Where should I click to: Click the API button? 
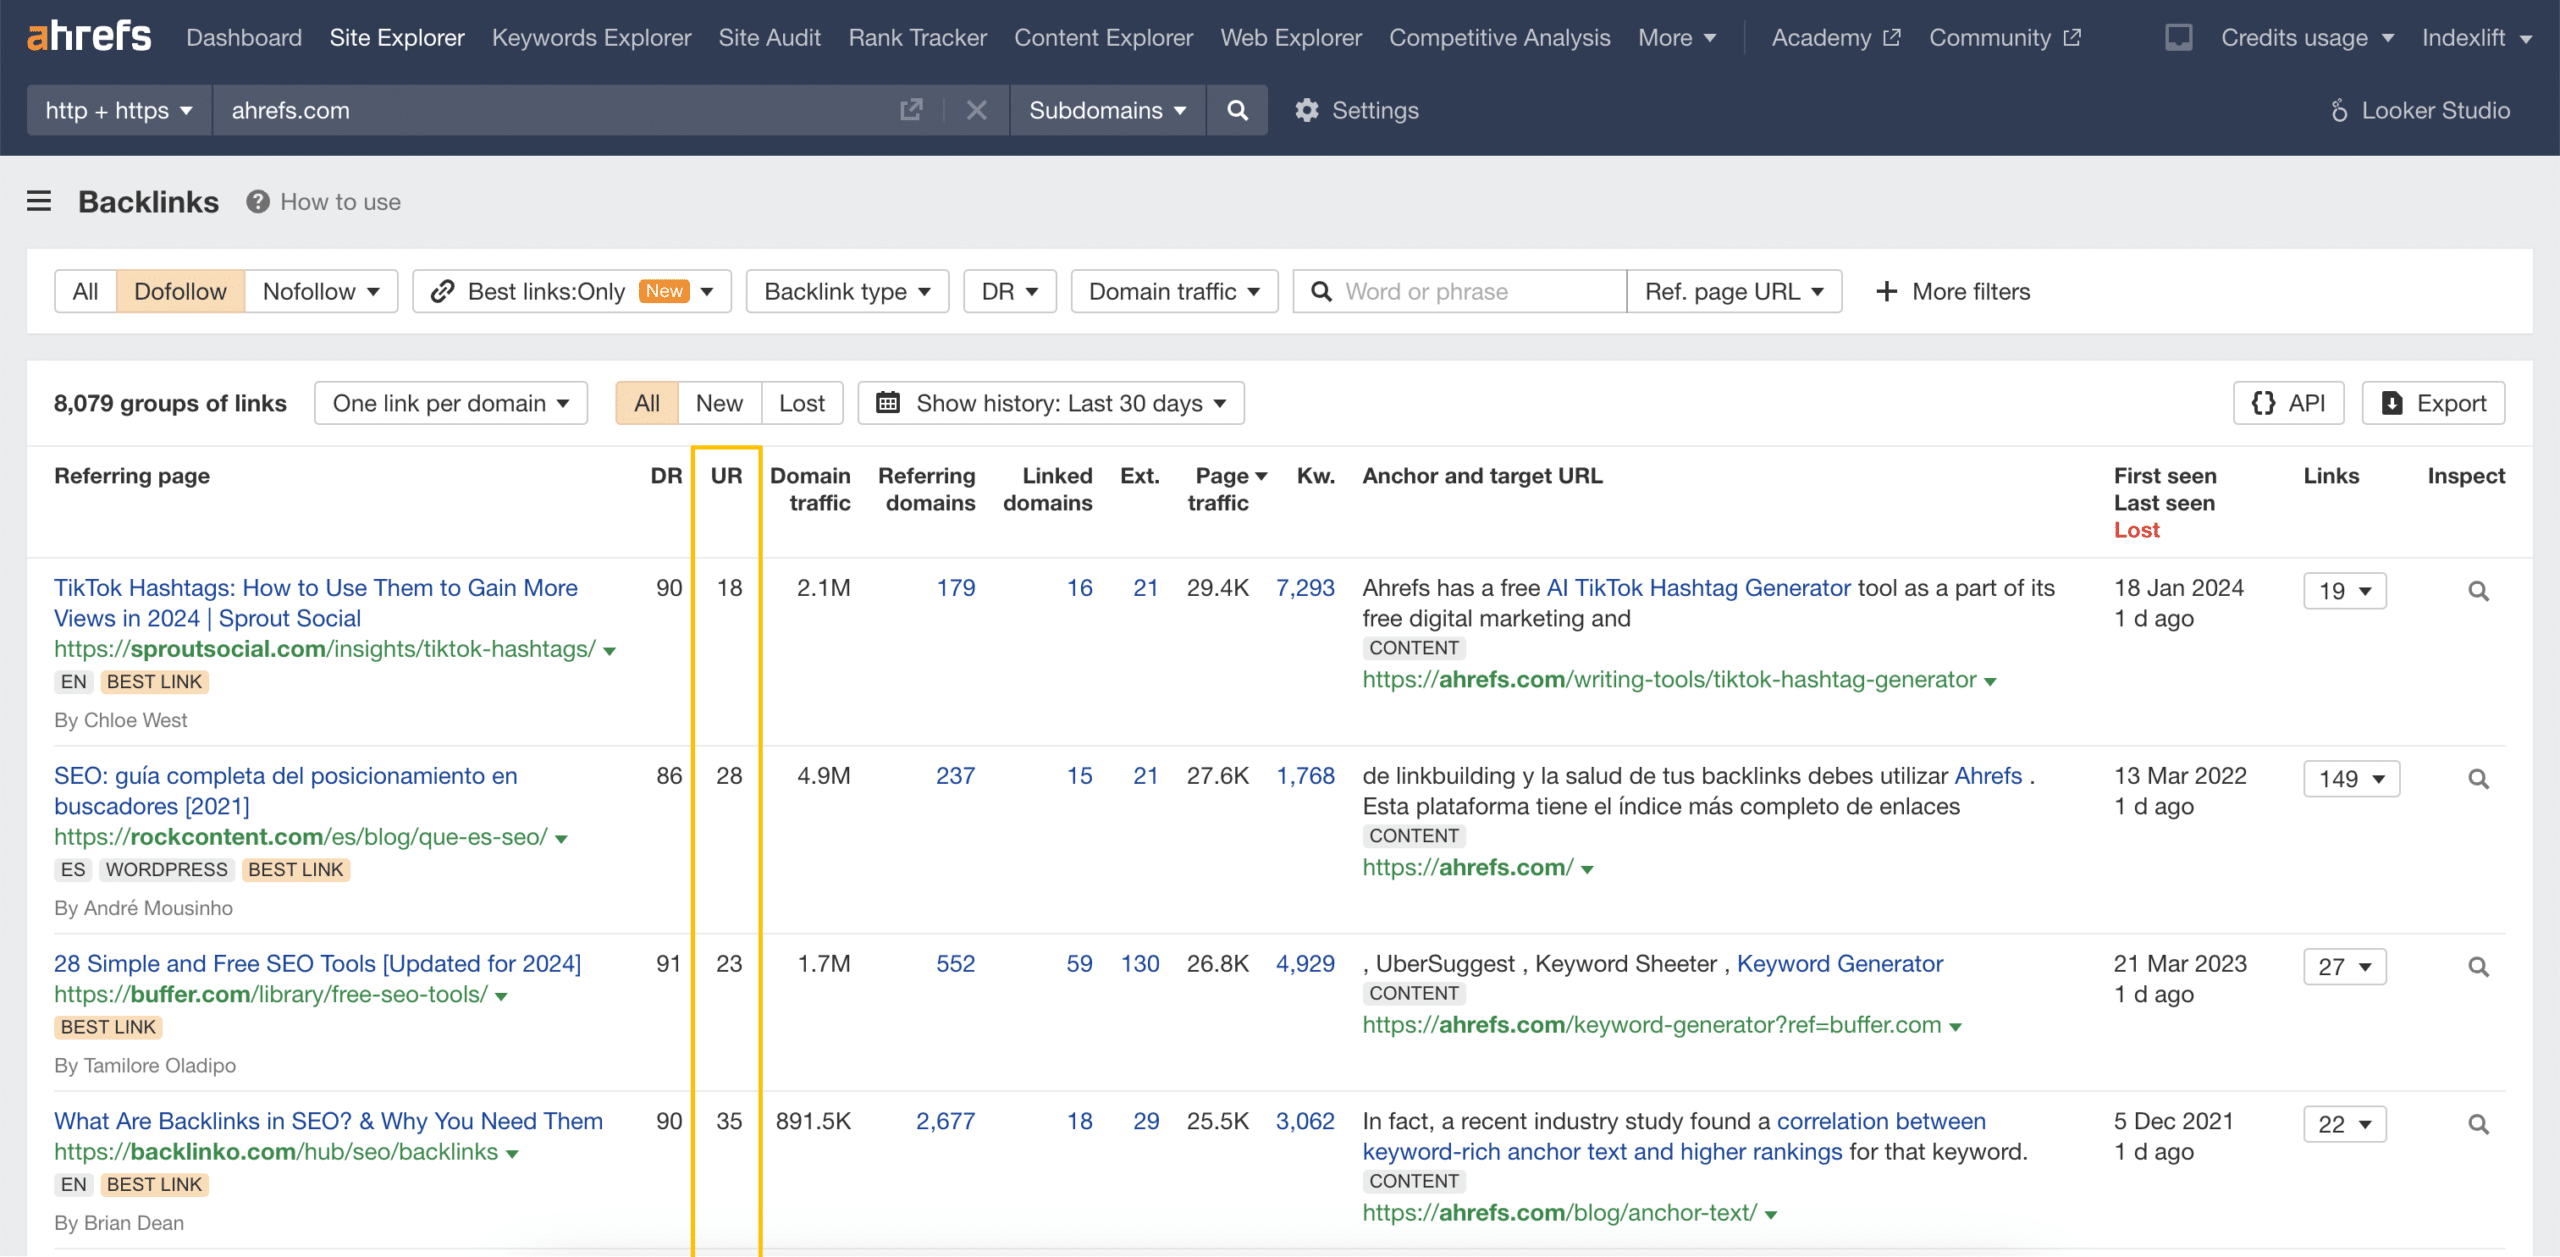click(2288, 403)
